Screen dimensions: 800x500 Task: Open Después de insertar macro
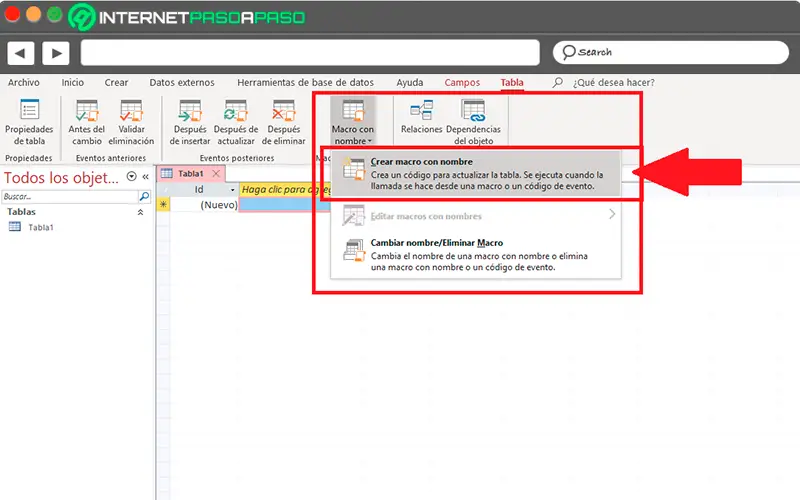click(190, 122)
